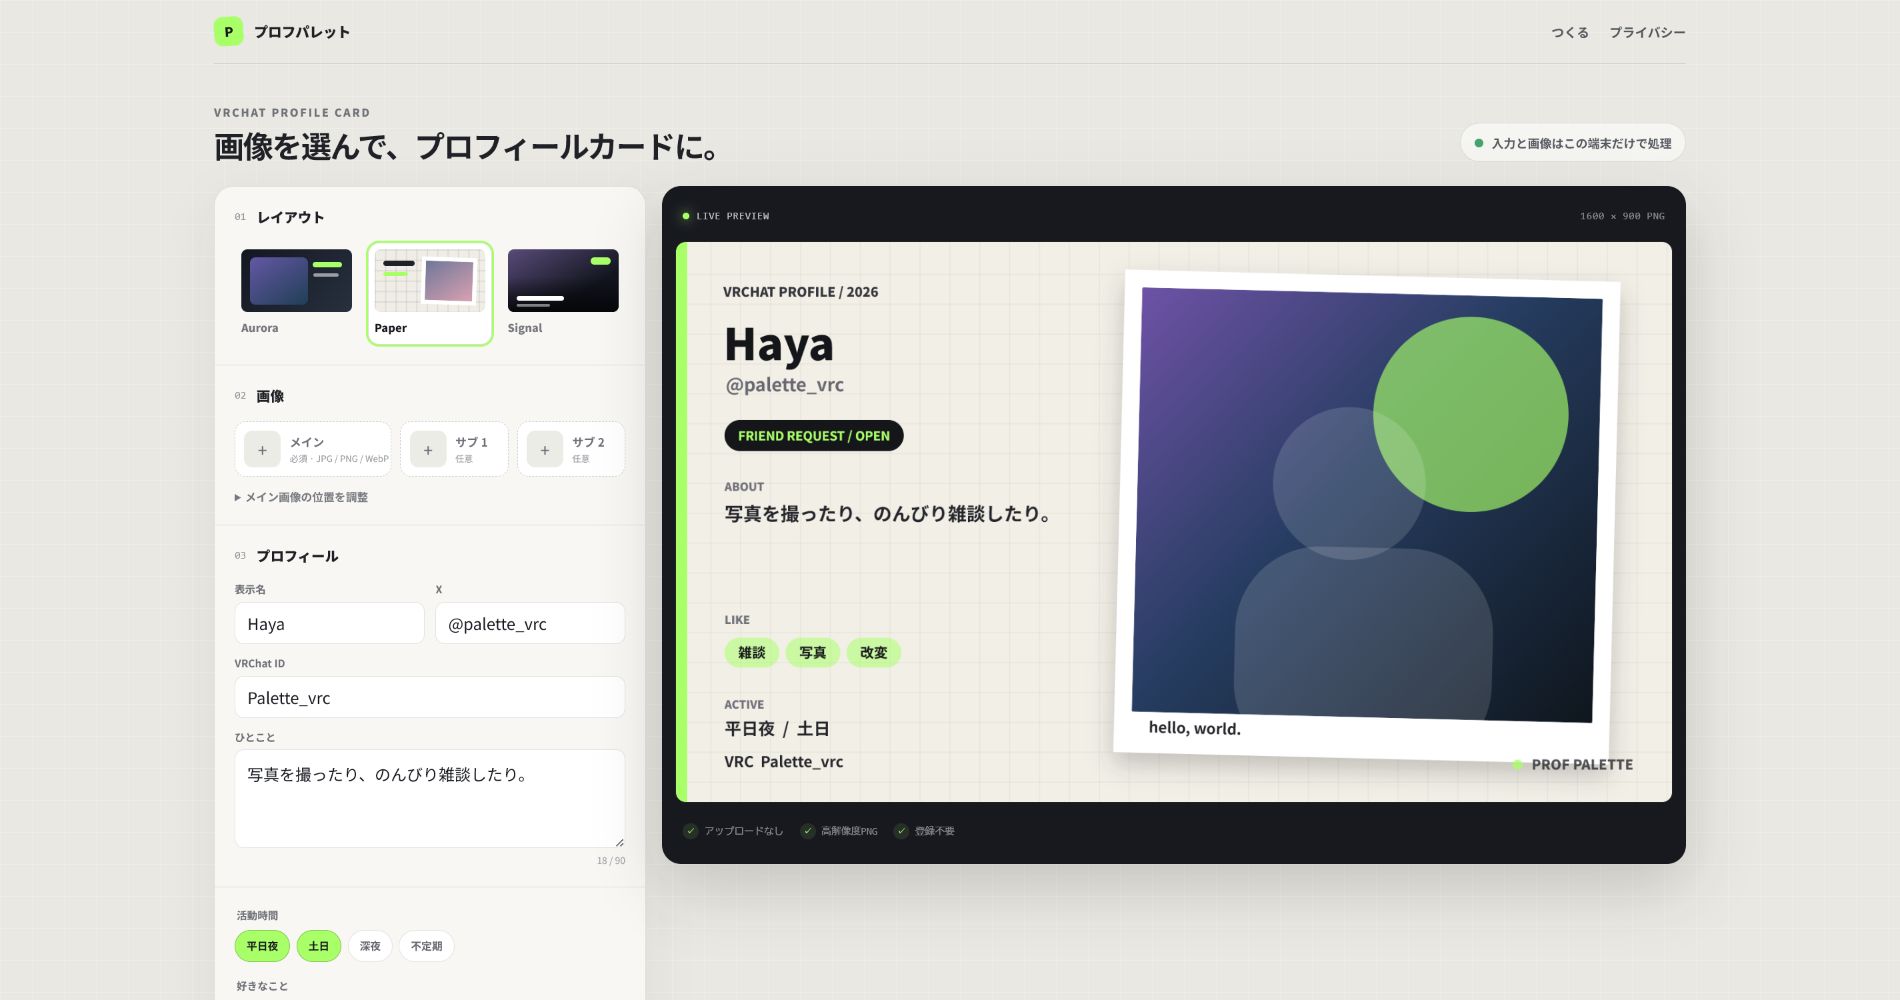
Task: Click the 1600 × 900 PNG label
Action: pyautogui.click(x=1622, y=216)
